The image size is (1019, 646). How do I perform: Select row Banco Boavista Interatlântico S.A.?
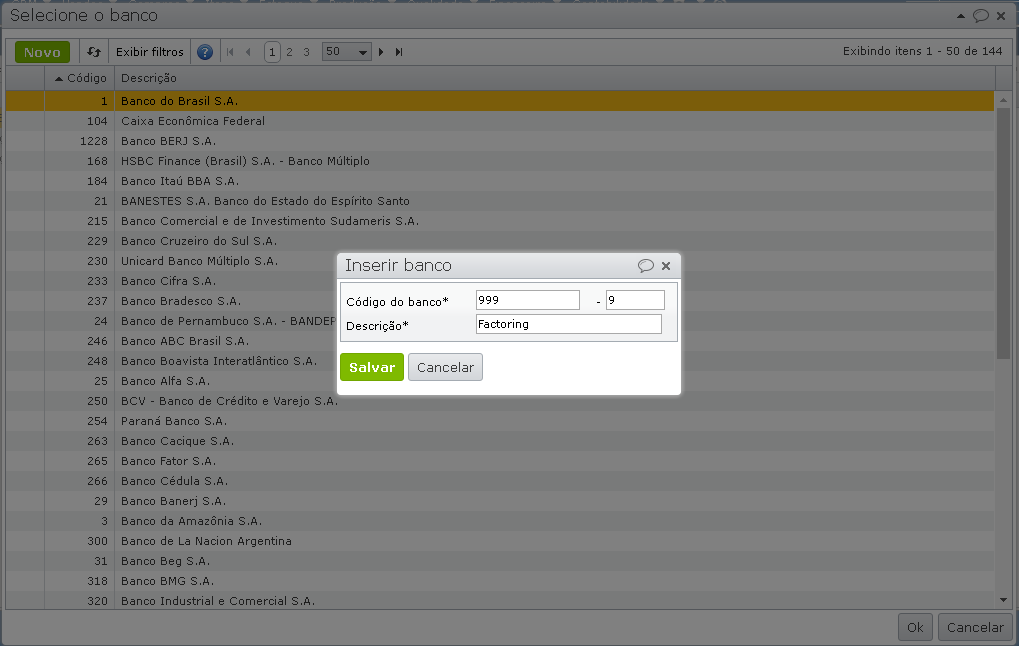point(500,361)
